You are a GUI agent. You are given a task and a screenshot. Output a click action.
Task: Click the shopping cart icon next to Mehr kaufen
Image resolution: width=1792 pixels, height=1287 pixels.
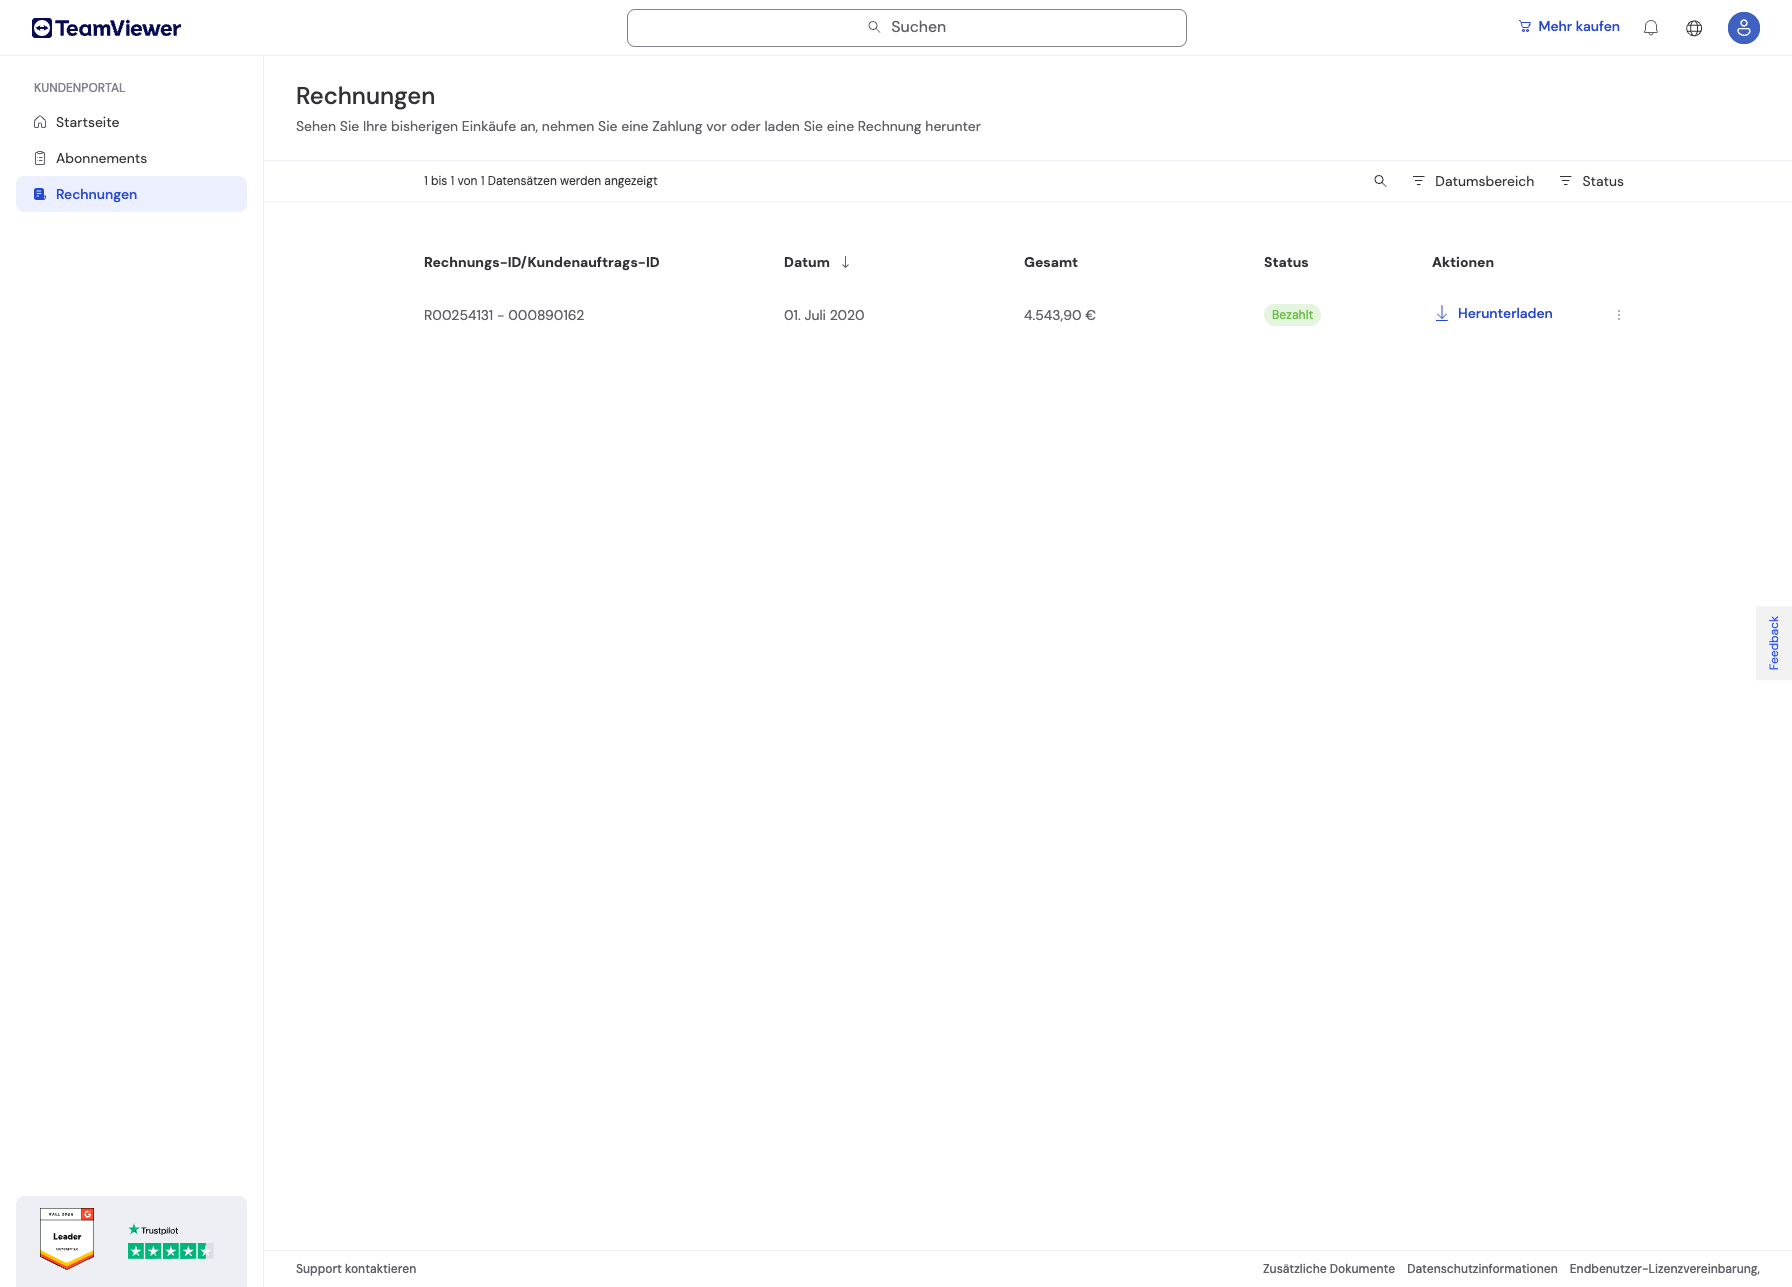pos(1524,26)
